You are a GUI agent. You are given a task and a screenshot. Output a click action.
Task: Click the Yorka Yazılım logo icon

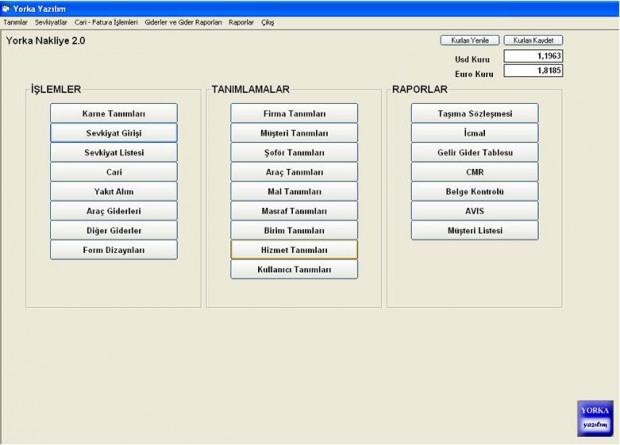pyautogui.click(x=595, y=418)
